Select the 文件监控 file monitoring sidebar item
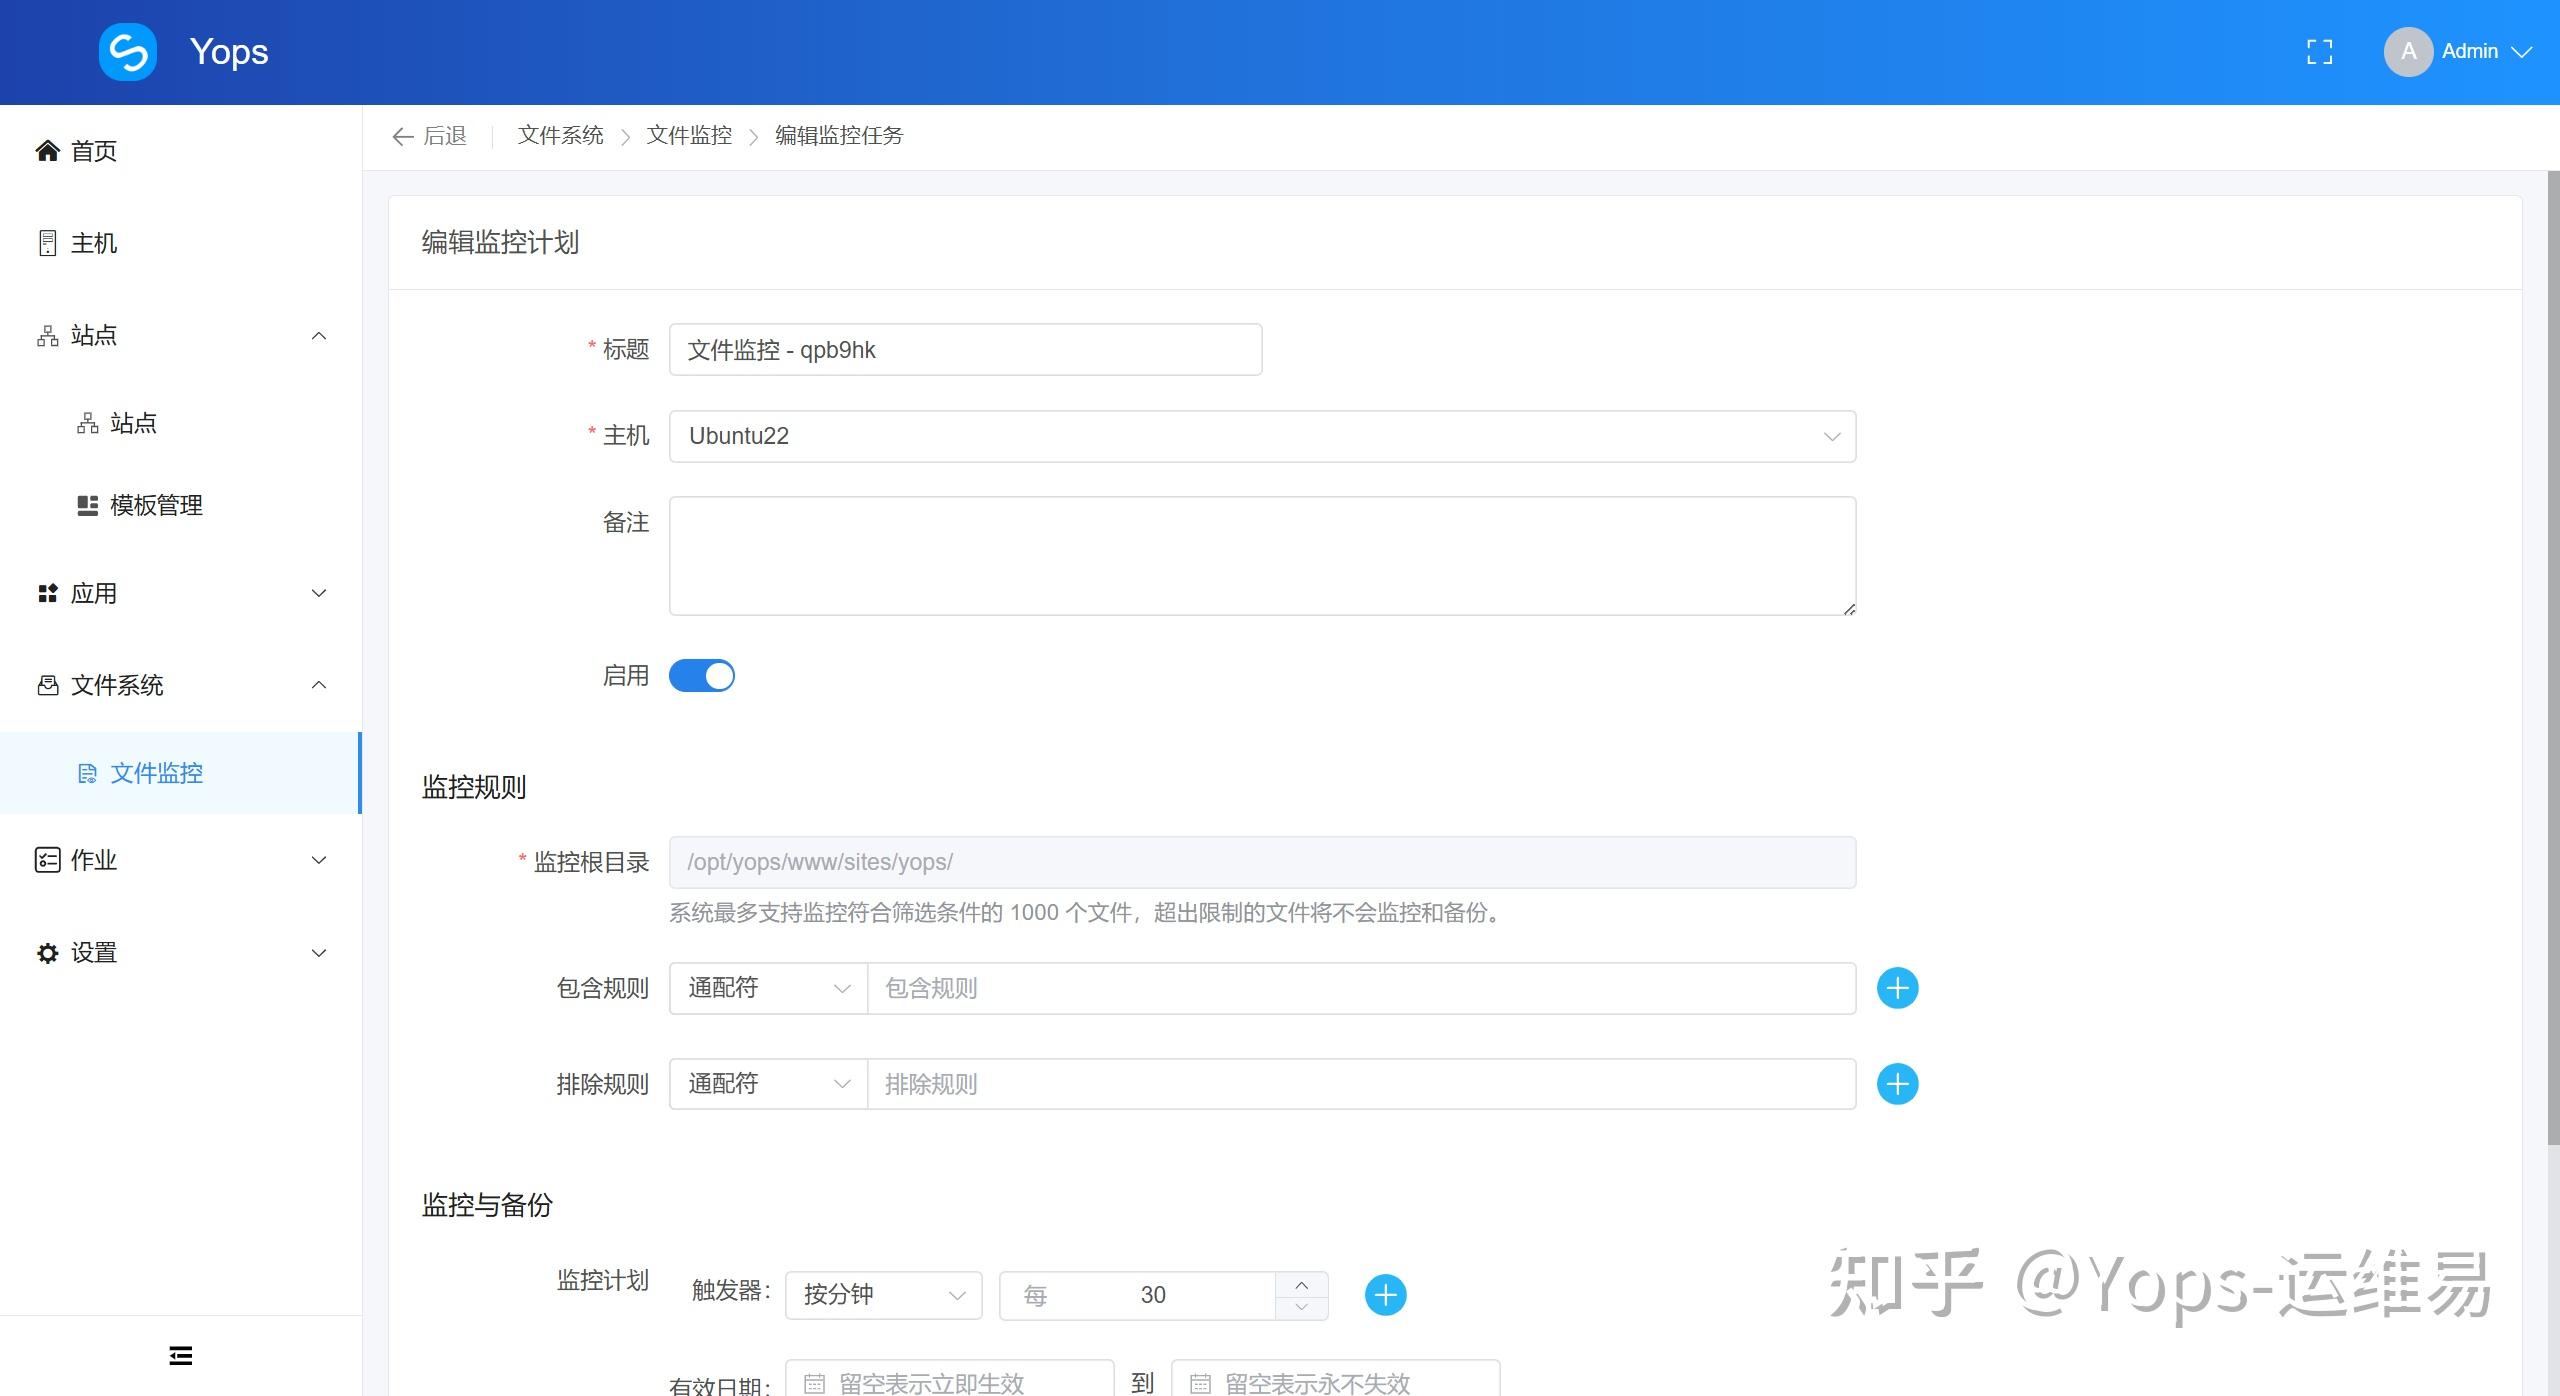The image size is (2560, 1396). click(156, 772)
